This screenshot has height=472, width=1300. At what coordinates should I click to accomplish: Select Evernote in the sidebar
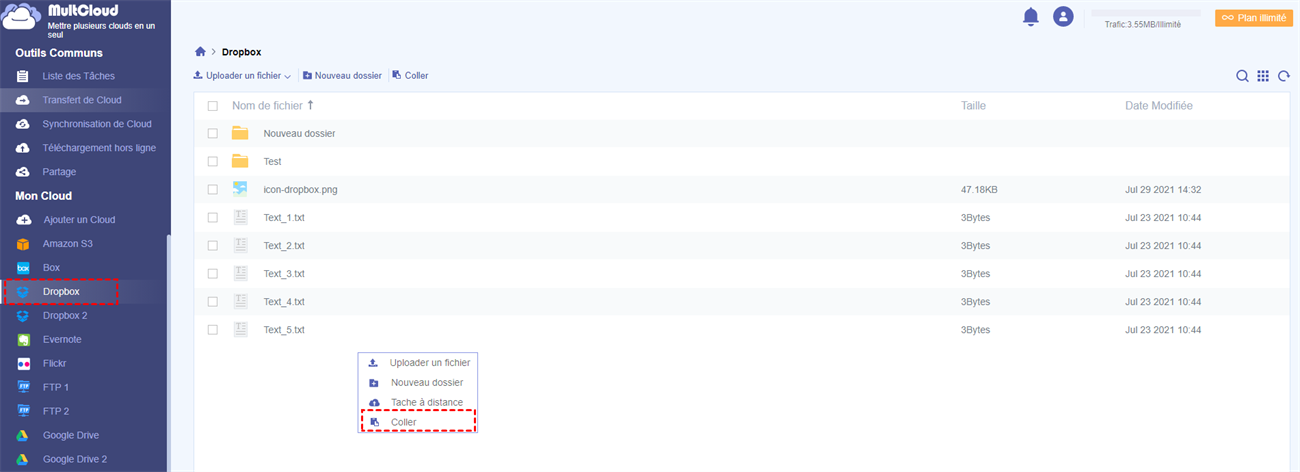62,340
